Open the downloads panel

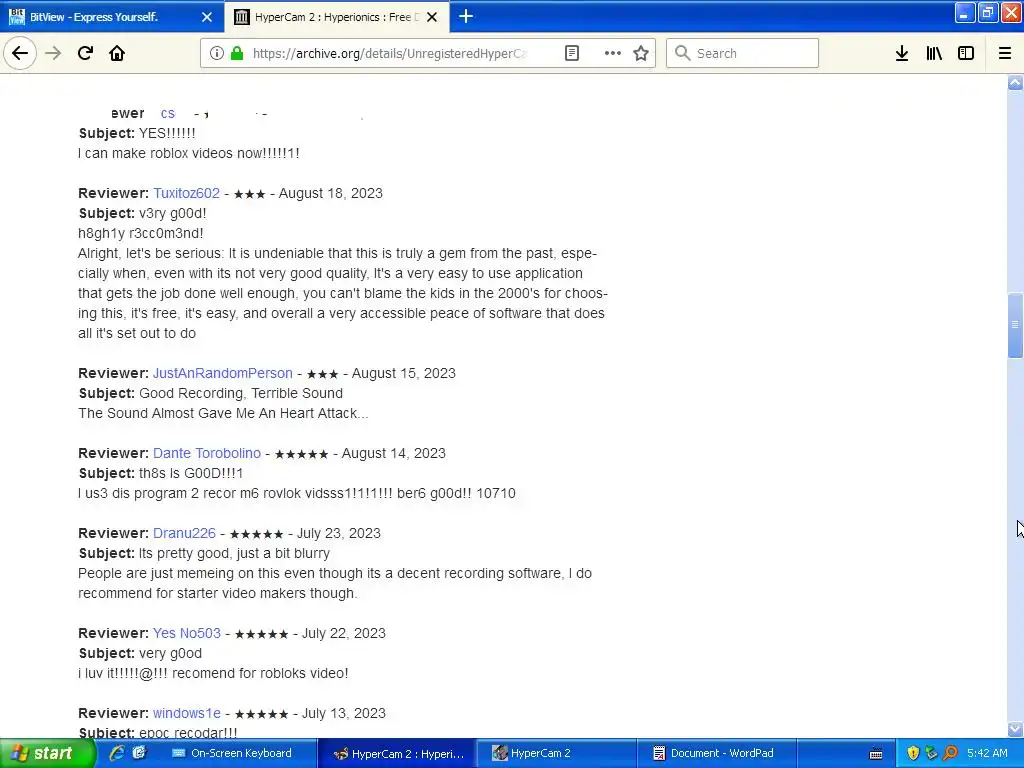point(901,53)
